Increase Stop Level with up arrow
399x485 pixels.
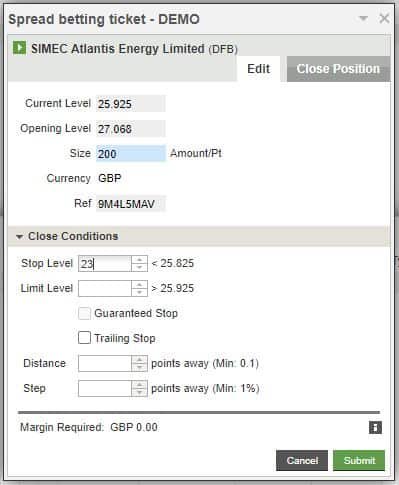[139, 260]
